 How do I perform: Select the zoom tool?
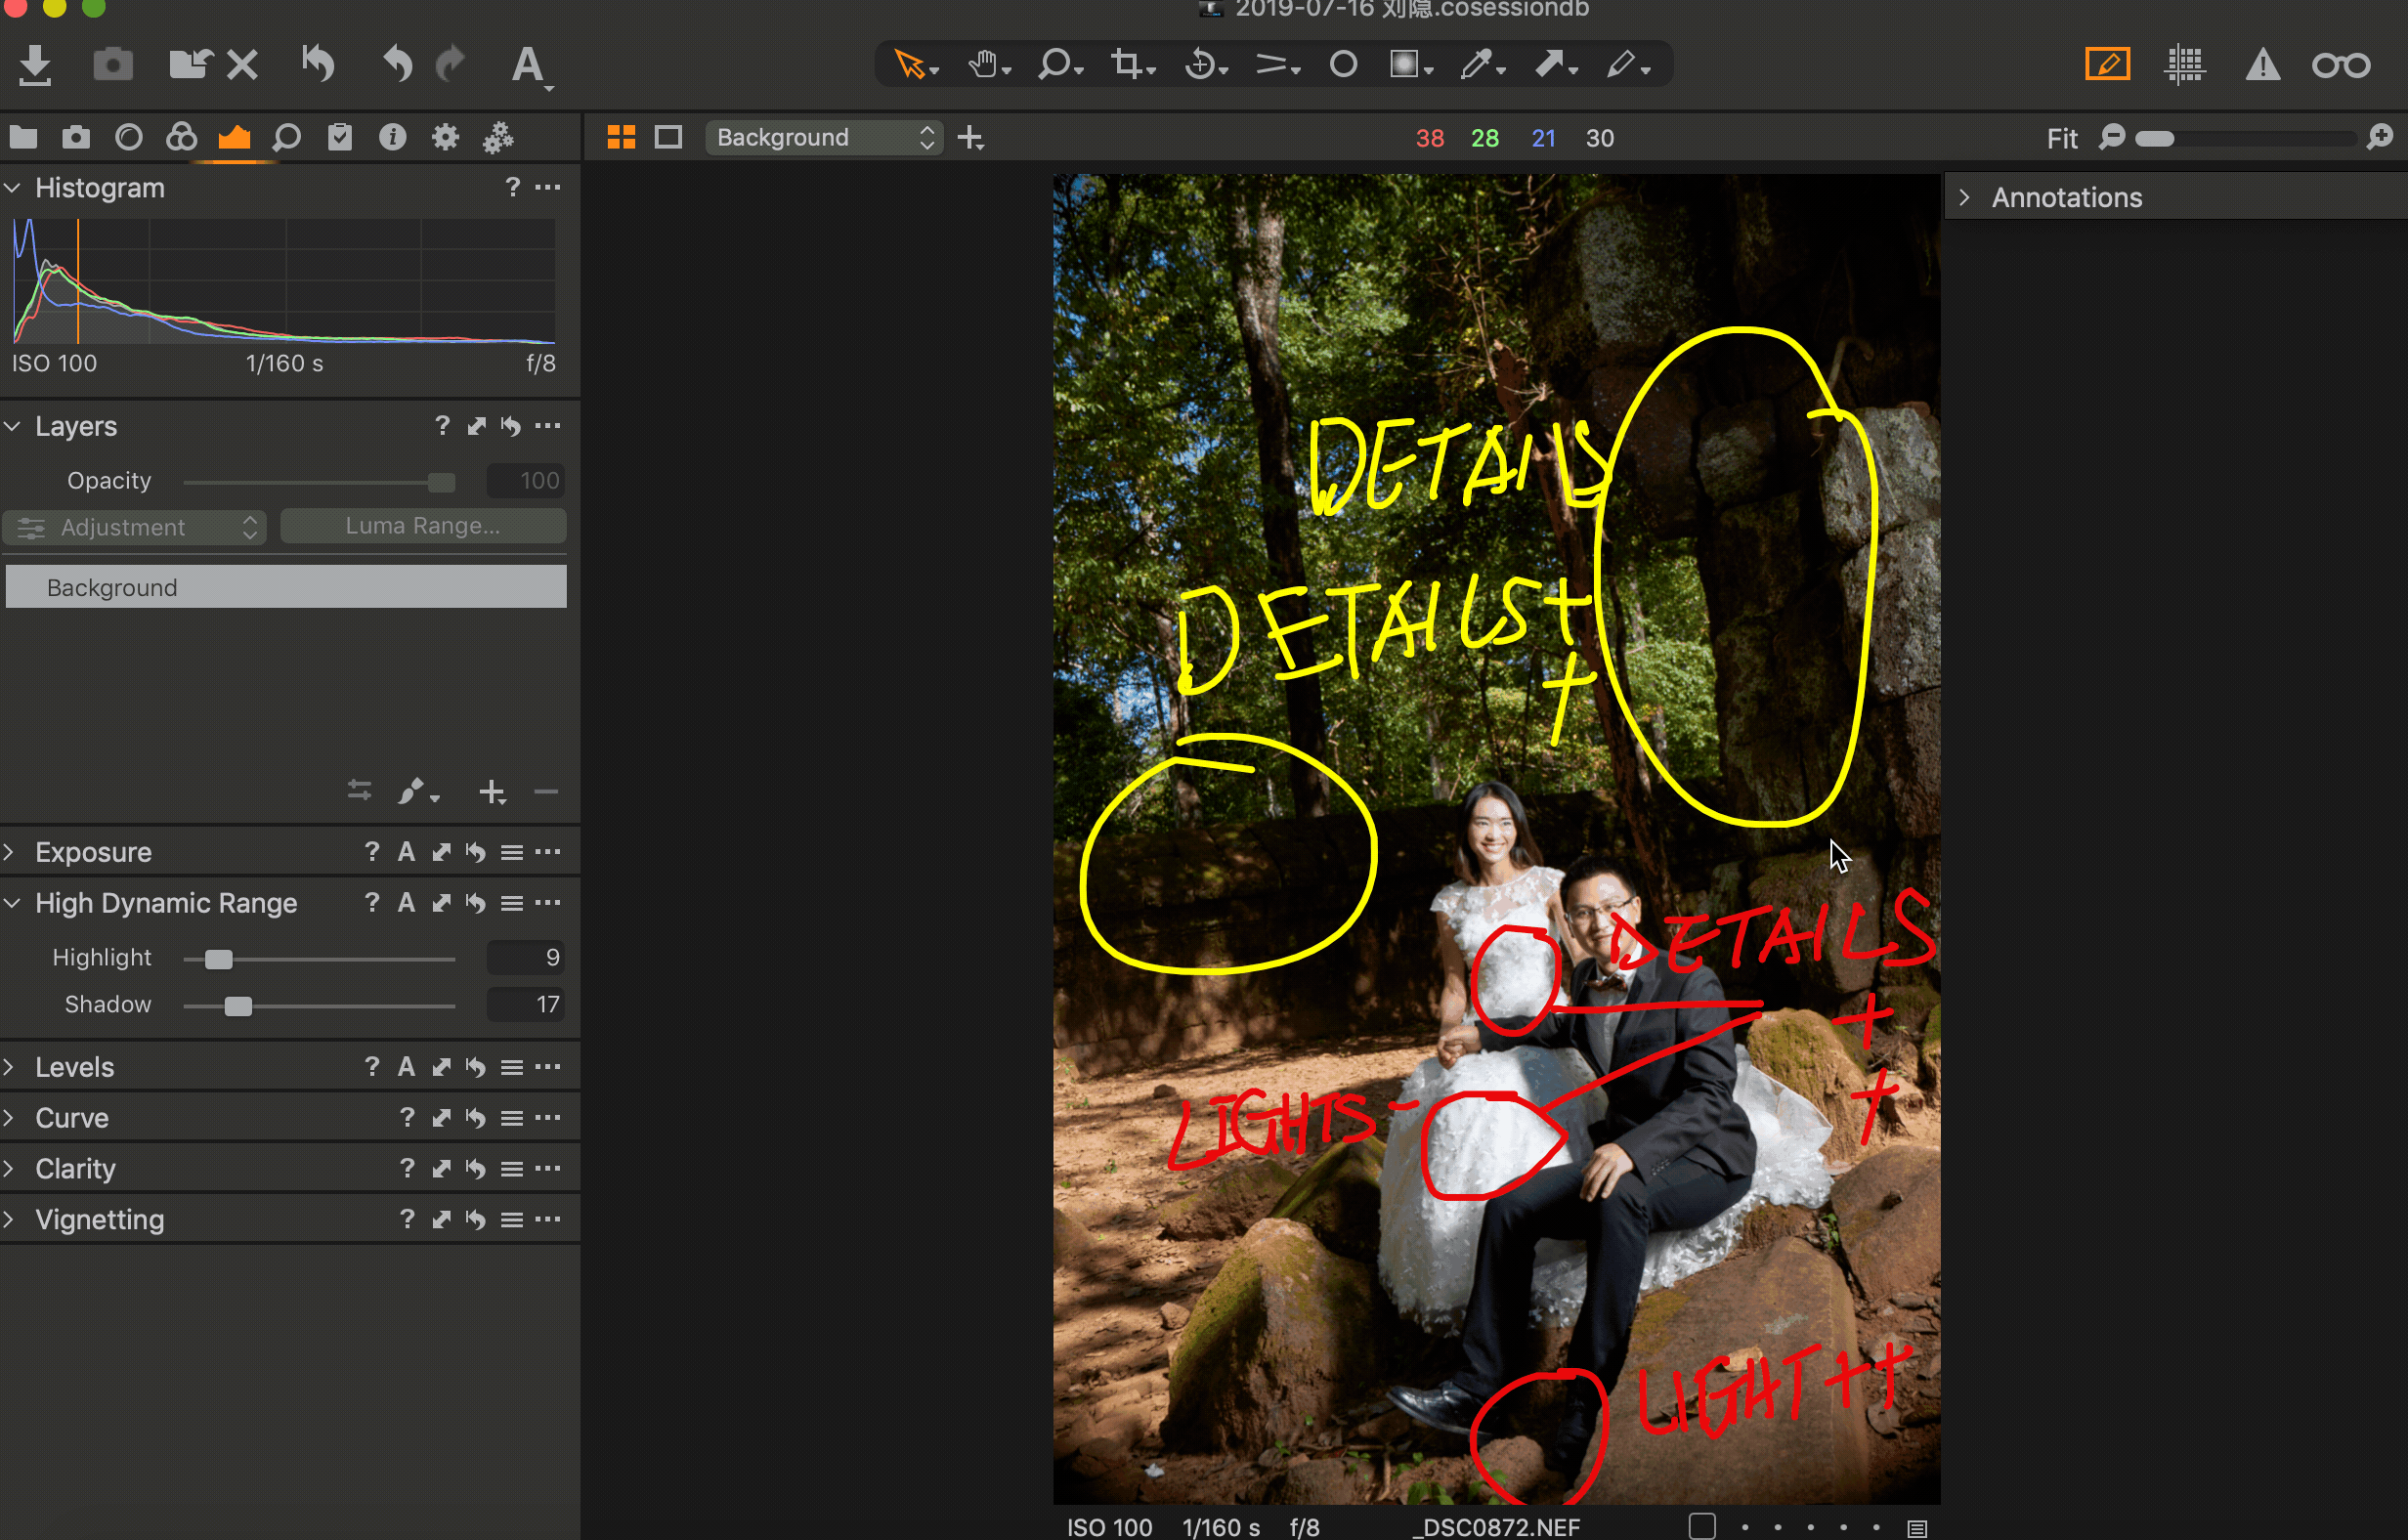pos(1053,64)
